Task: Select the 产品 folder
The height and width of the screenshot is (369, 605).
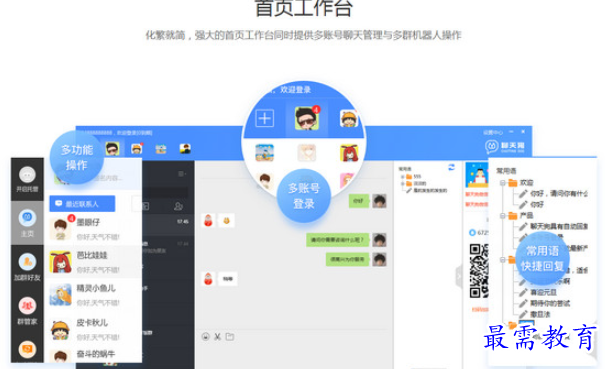Action: 521,215
